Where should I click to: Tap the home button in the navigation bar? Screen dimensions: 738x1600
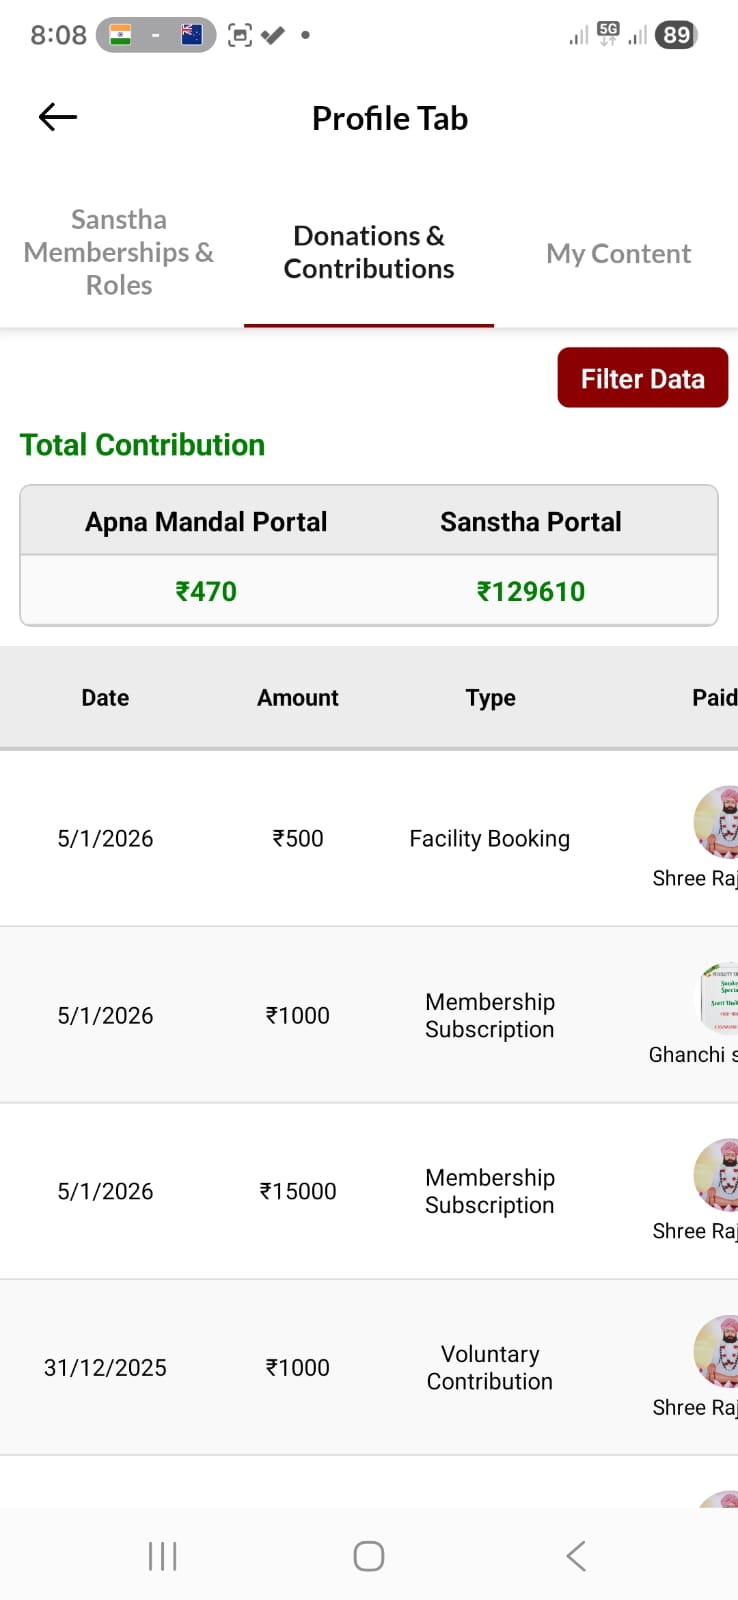click(368, 1555)
